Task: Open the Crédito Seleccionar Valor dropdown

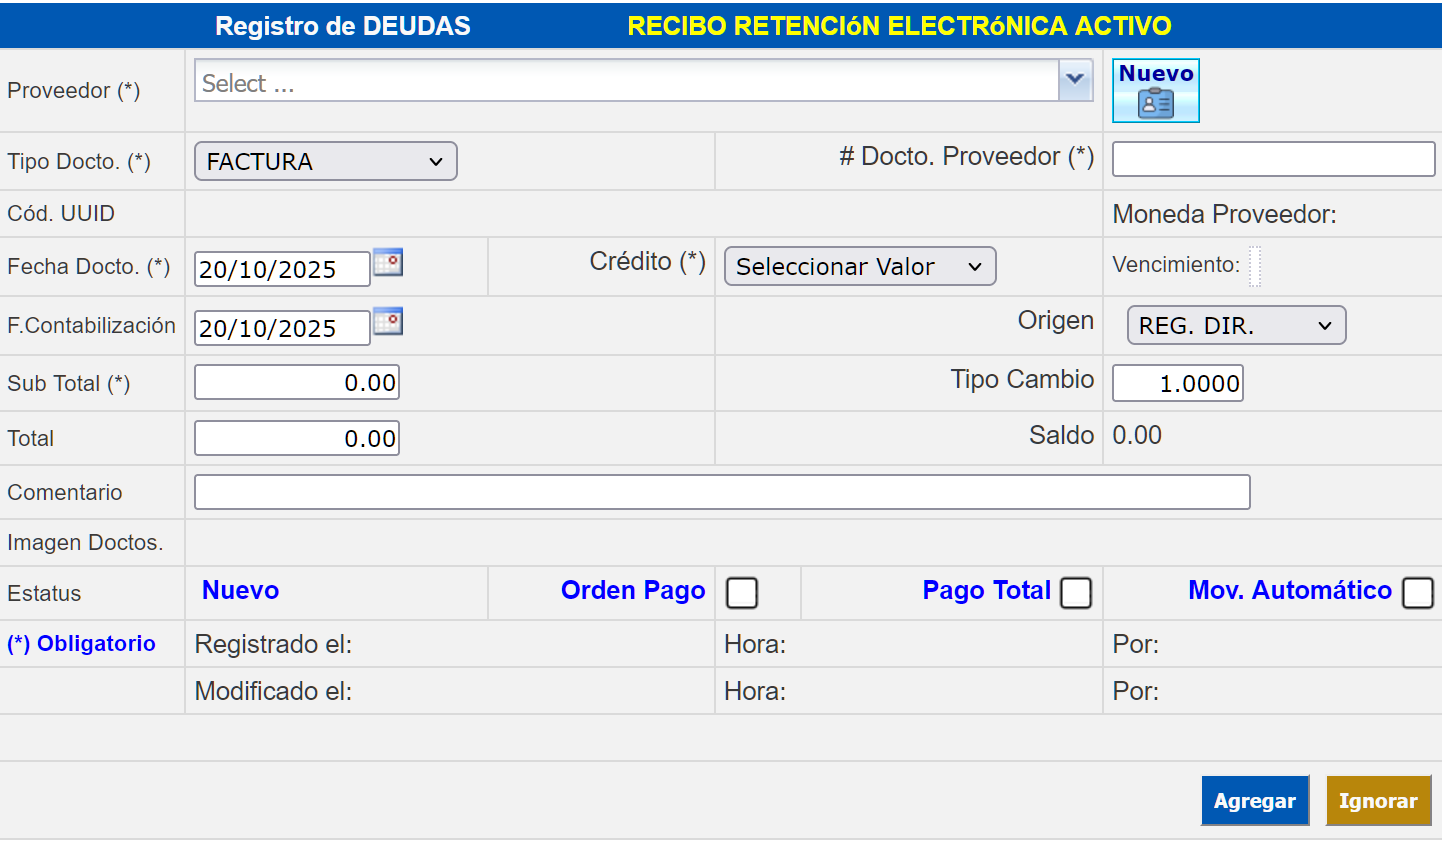Action: pyautogui.click(x=859, y=267)
